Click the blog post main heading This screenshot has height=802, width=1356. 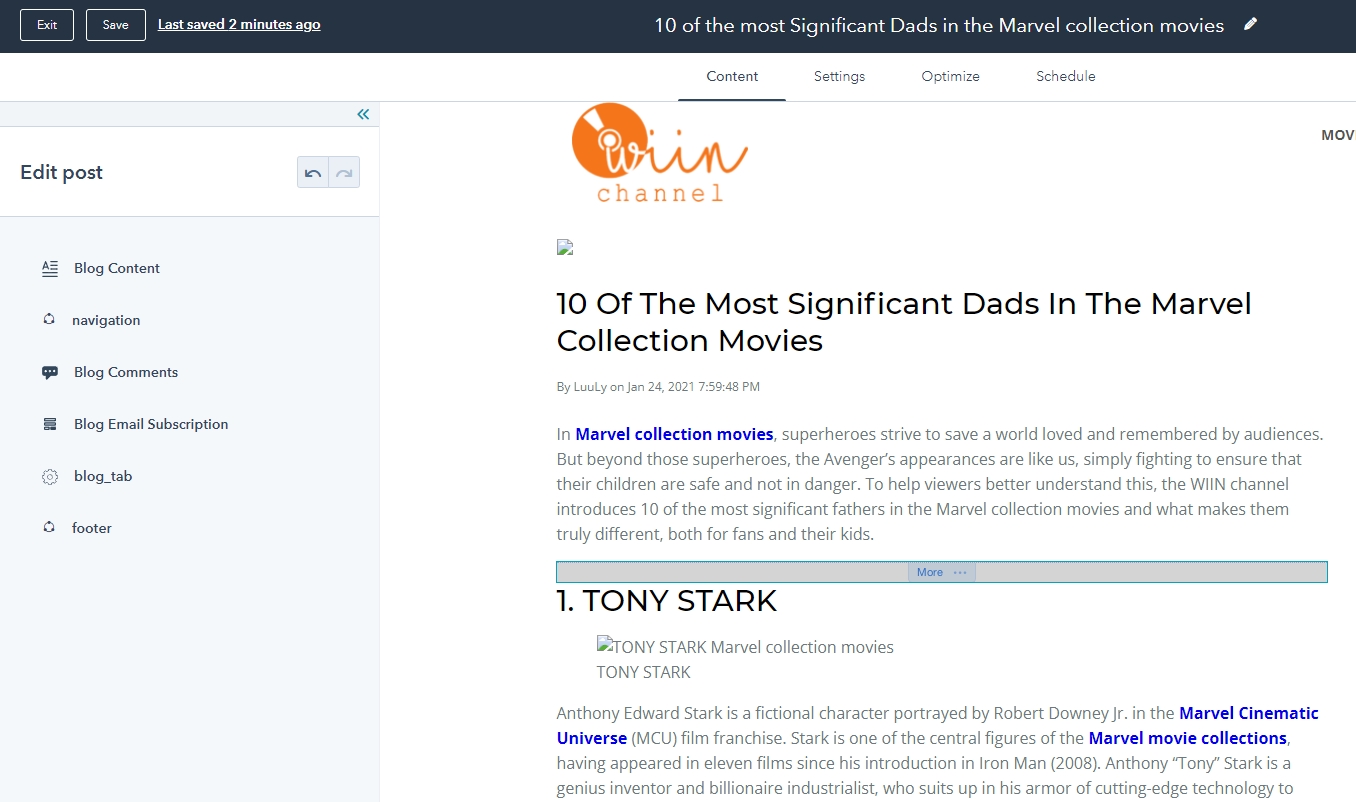coord(904,322)
